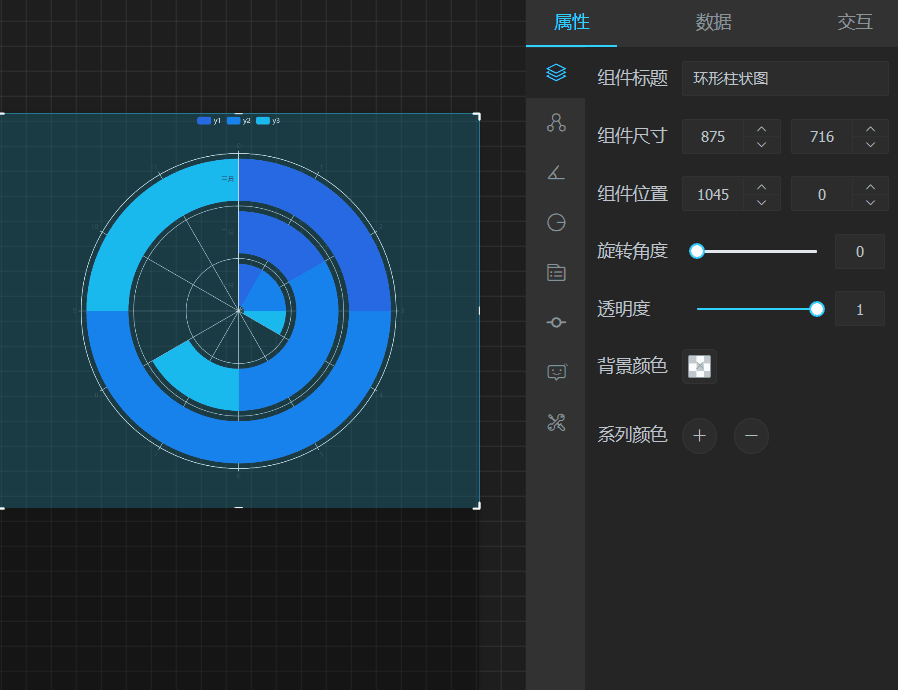Increase the Y position 0 stepper
Screen dimensions: 898x690
pos(871,187)
